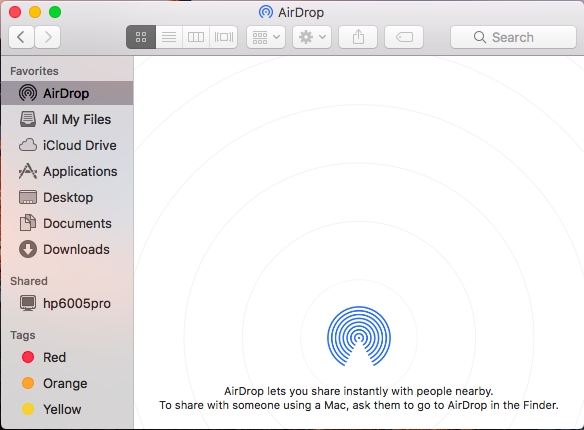The width and height of the screenshot is (584, 430).
Task: Open iCloud Drive in the sidebar
Action: 67,145
